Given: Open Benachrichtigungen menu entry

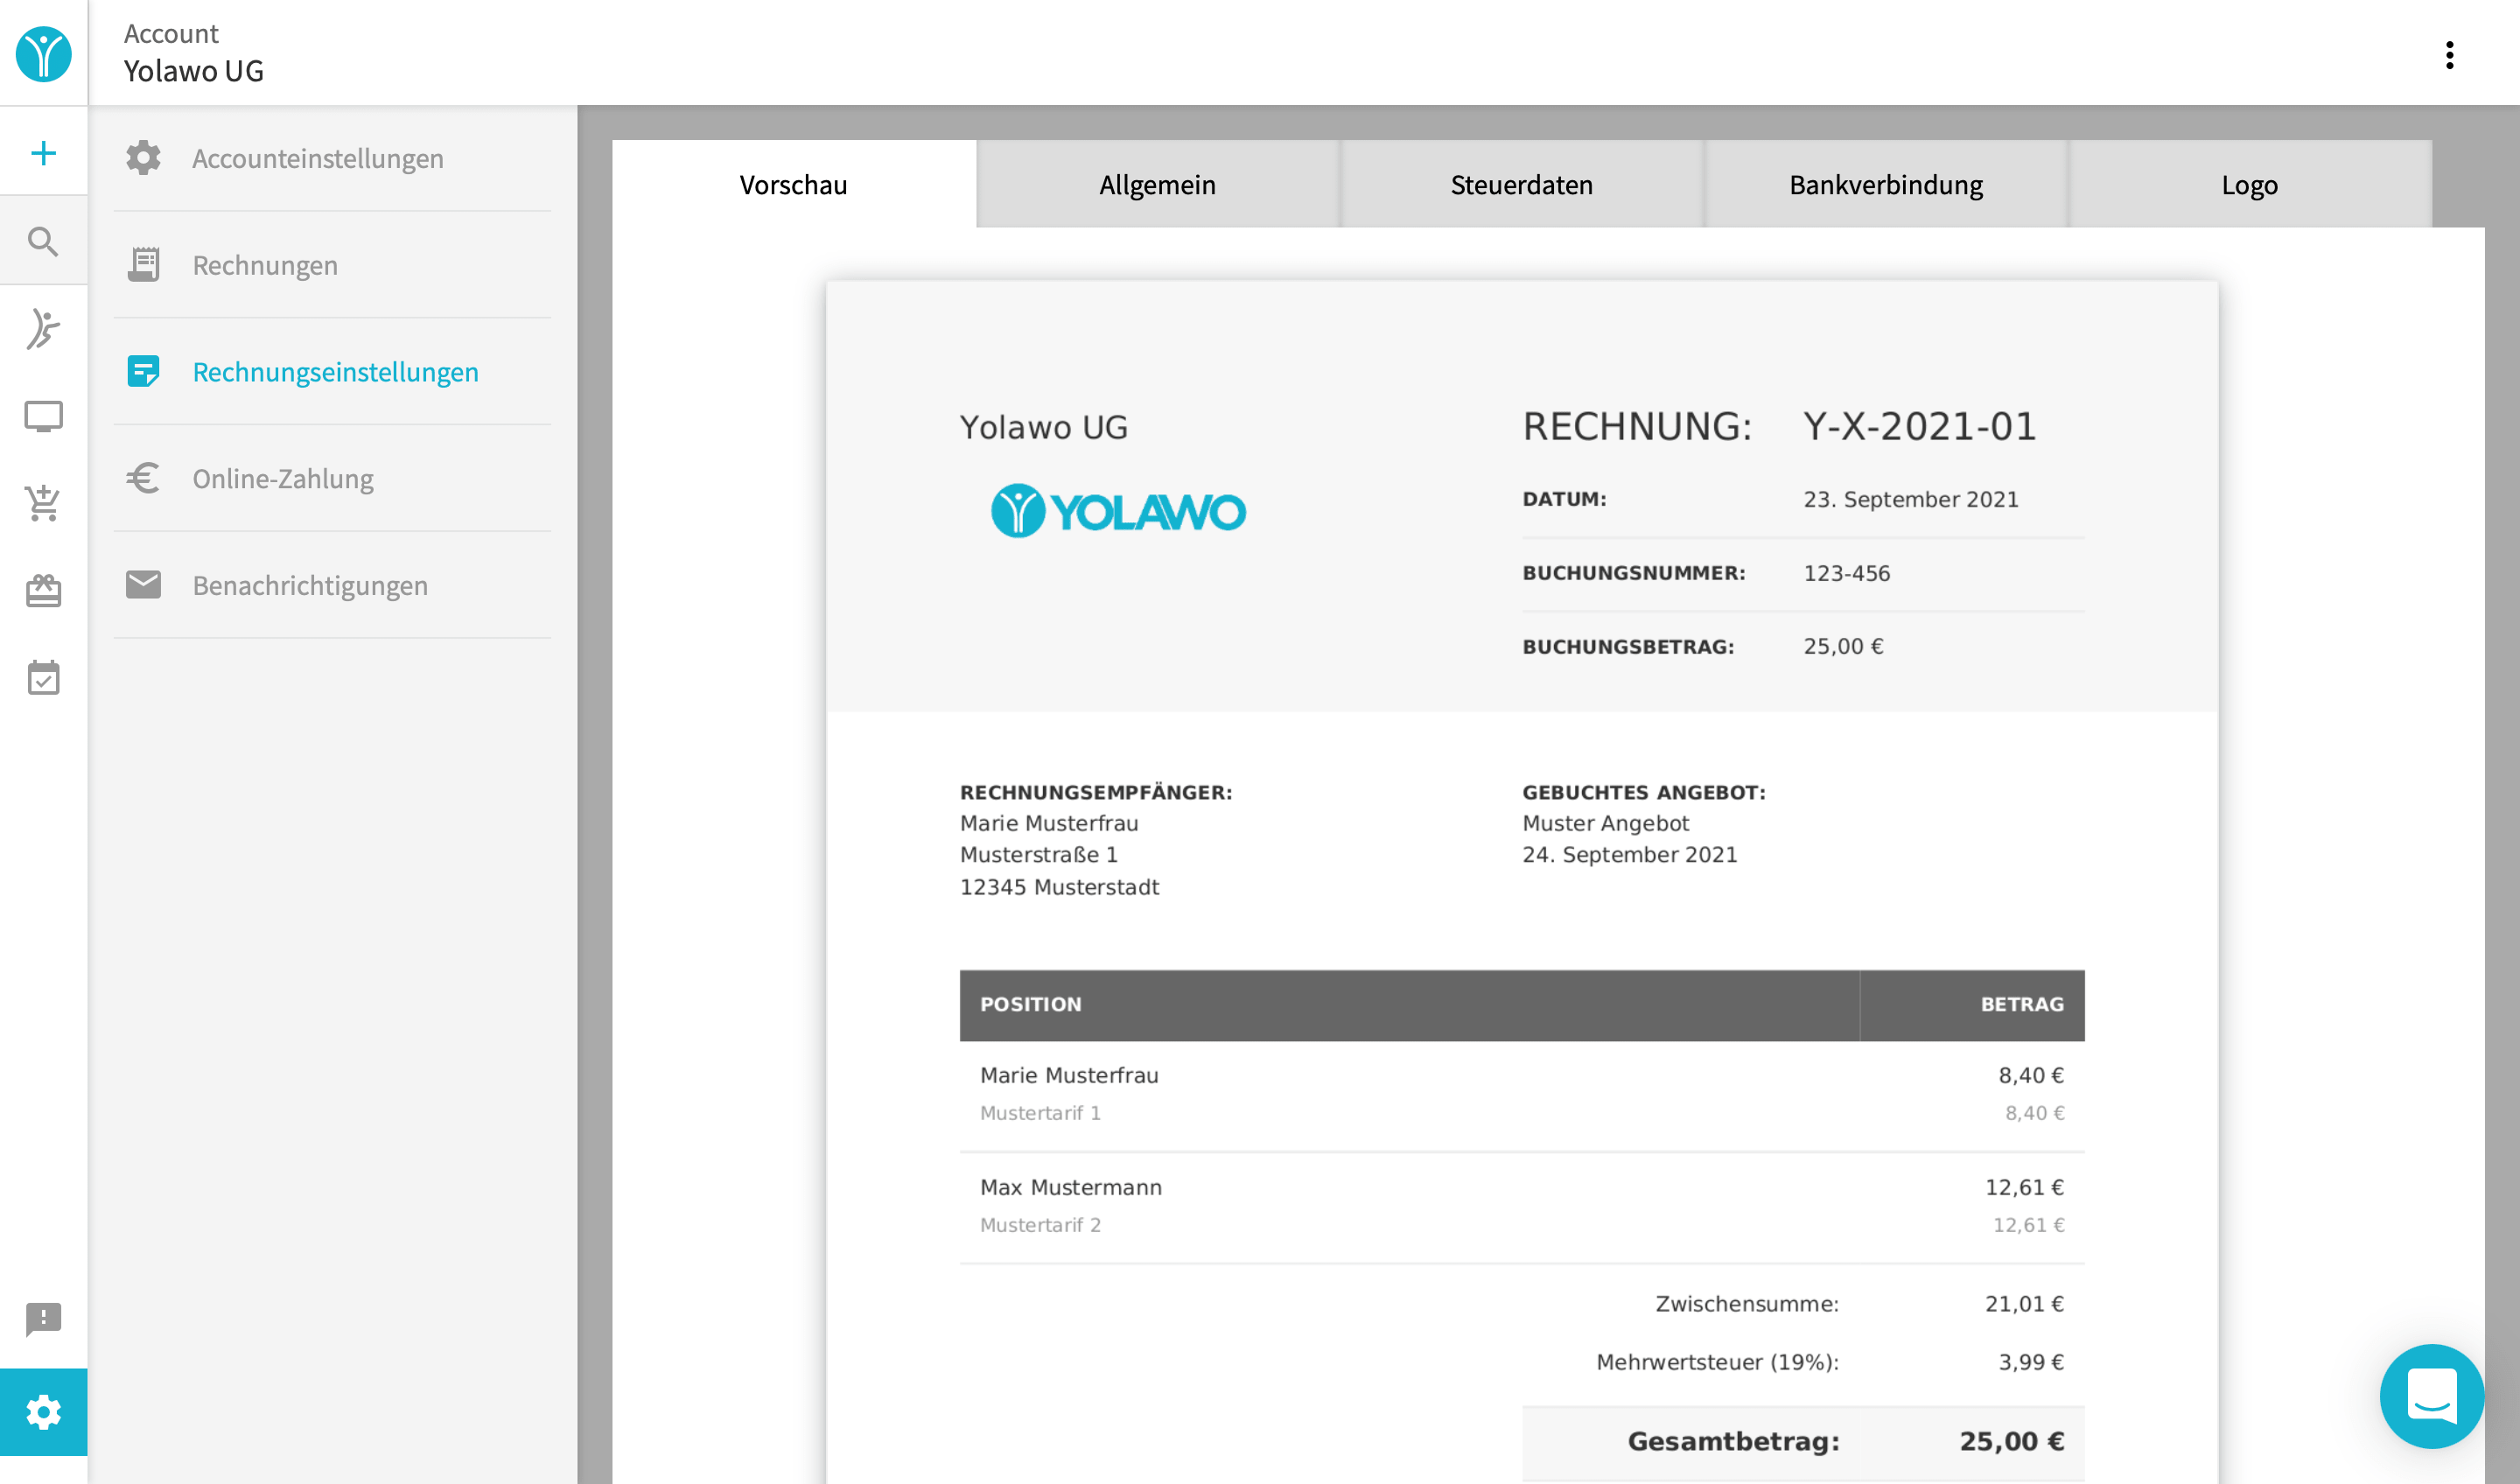Looking at the screenshot, I should tap(333, 585).
